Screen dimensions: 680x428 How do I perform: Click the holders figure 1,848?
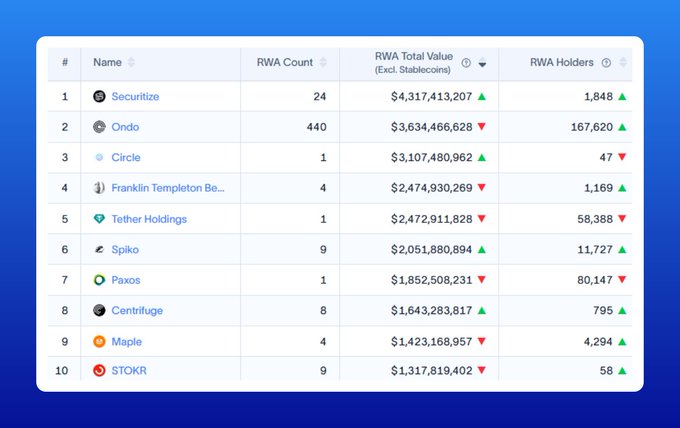tap(598, 96)
